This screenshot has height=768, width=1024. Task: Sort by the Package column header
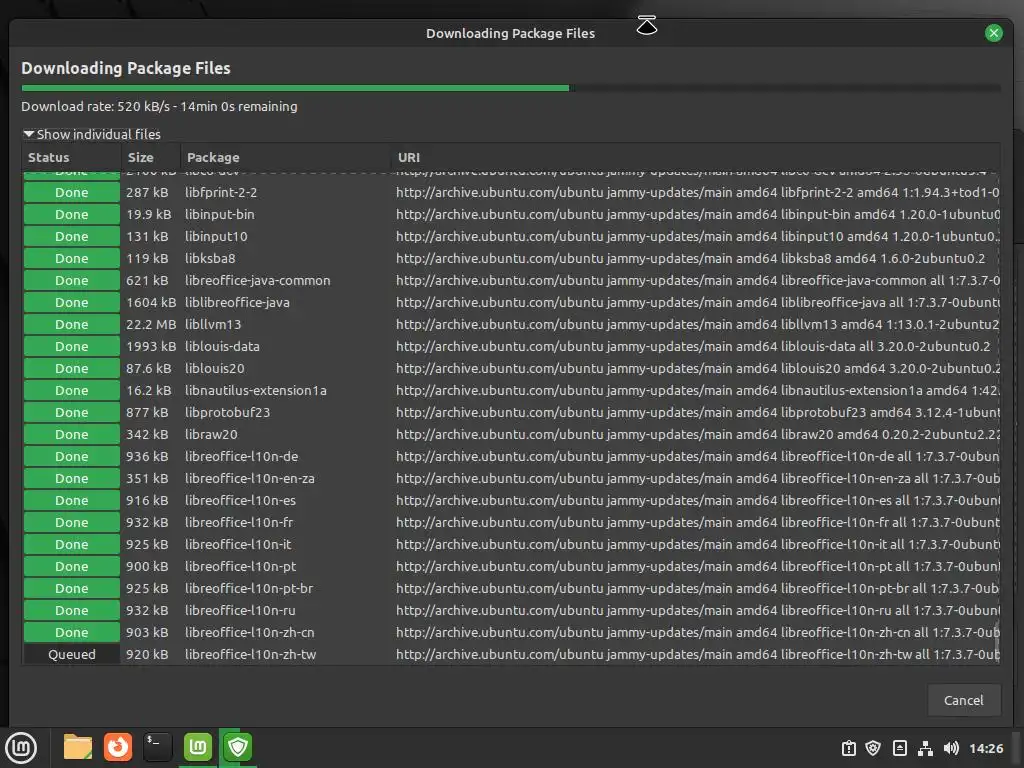coord(286,157)
